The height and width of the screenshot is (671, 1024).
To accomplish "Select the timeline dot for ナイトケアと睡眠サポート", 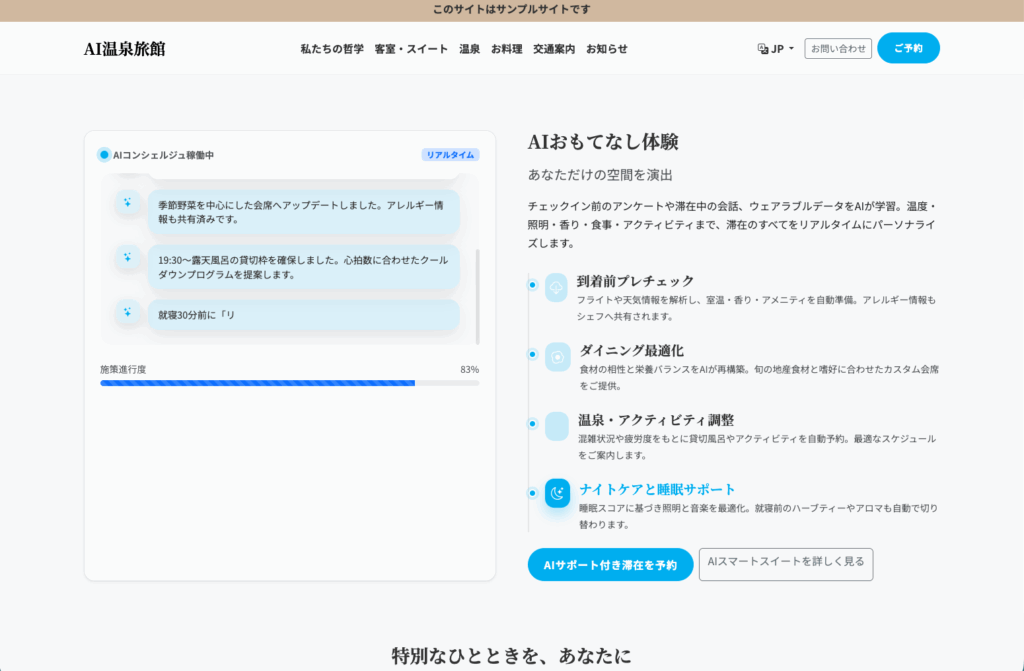I will click(x=532, y=493).
